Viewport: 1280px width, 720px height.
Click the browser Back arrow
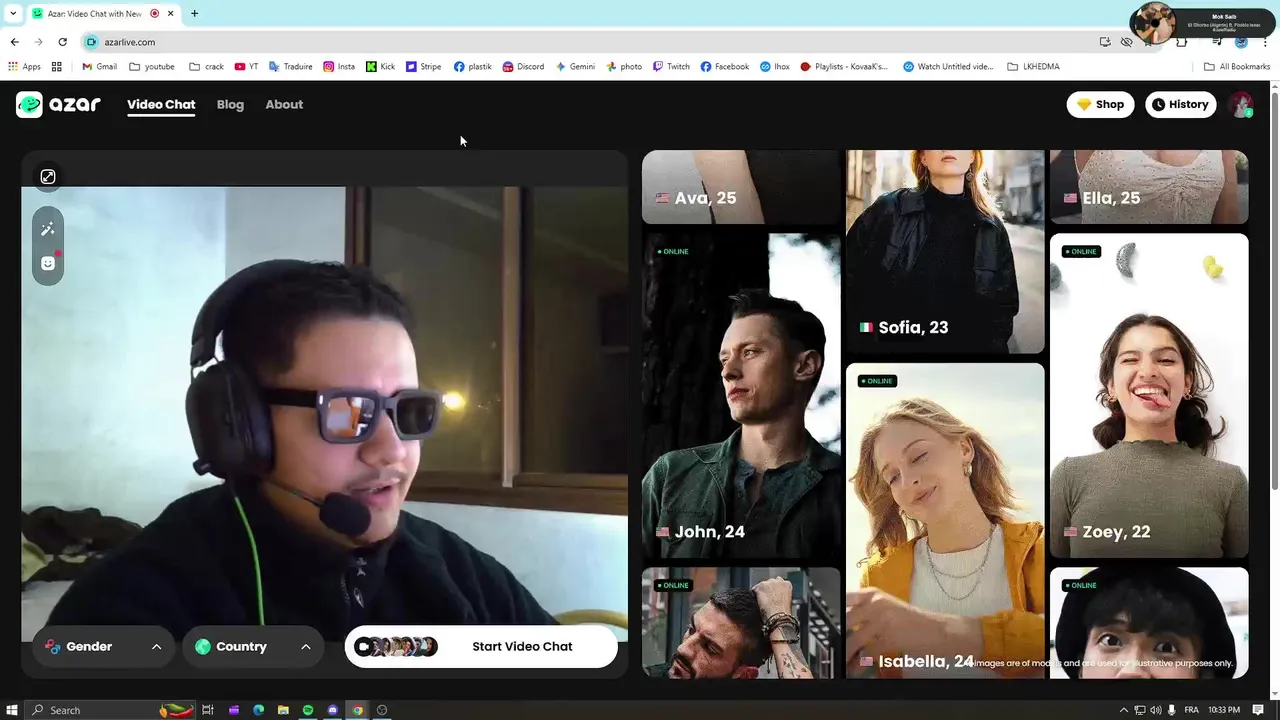14,42
